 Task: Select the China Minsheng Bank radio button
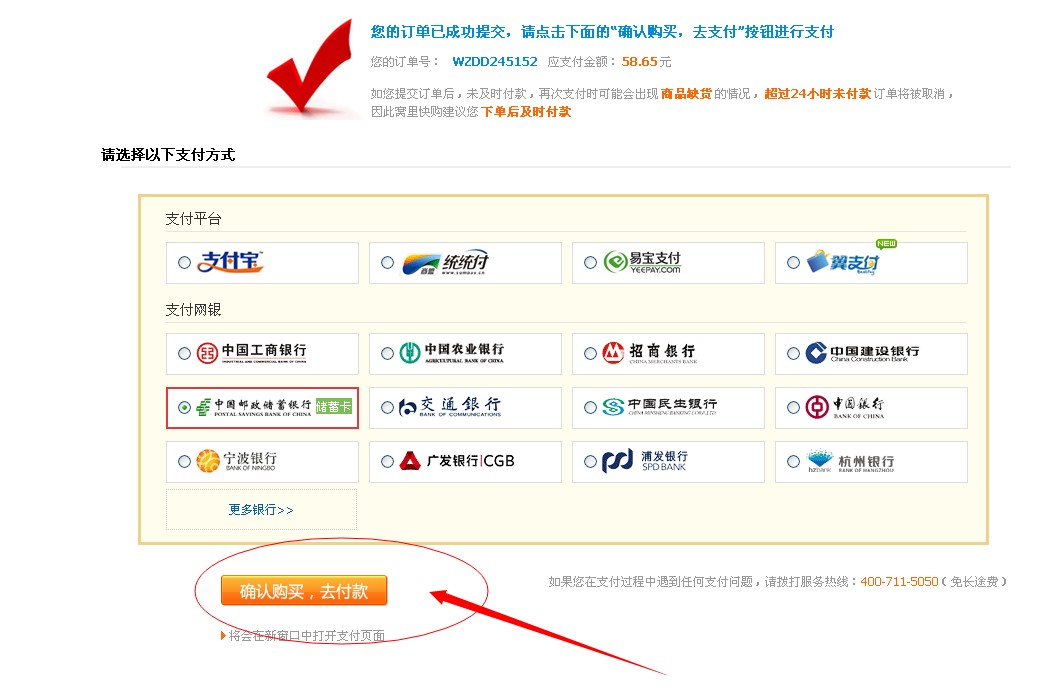(x=590, y=408)
